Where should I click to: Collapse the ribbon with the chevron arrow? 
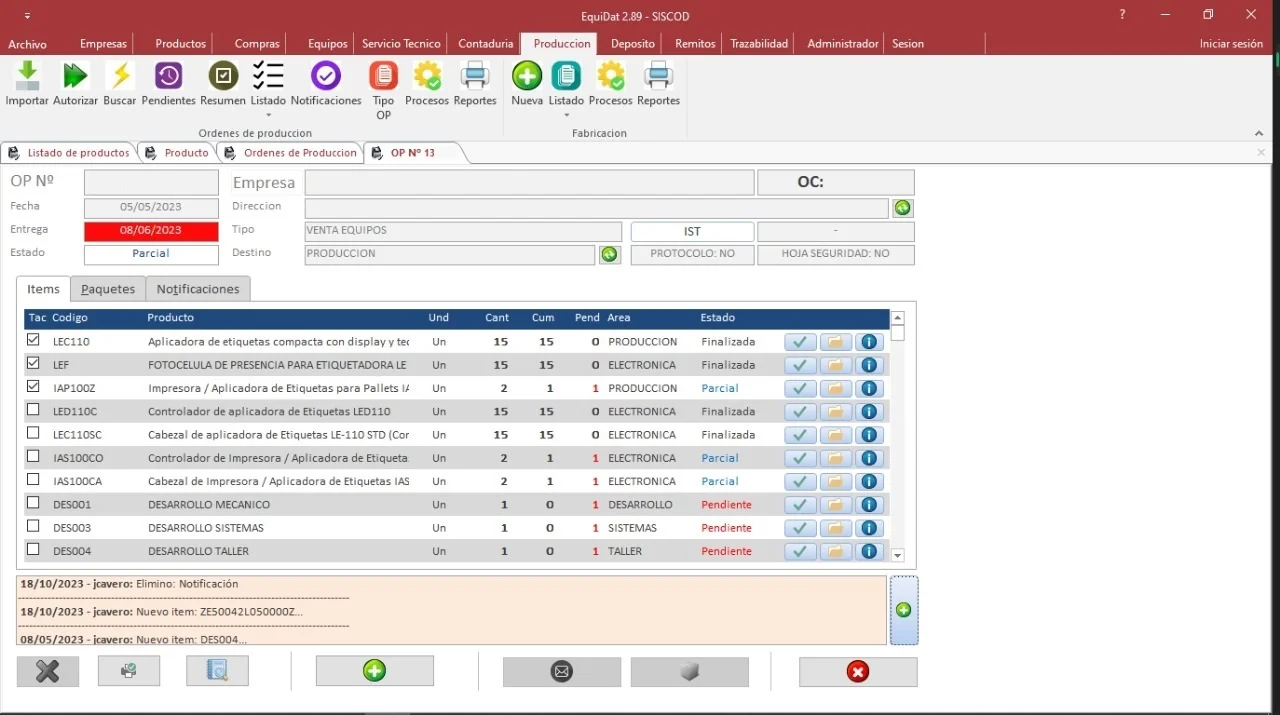coord(1259,133)
